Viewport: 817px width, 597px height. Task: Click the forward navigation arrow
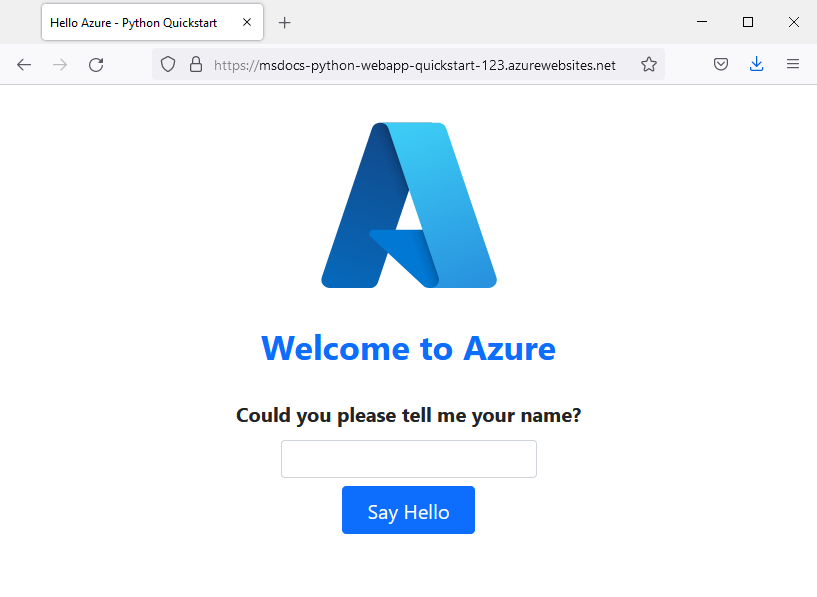click(60, 64)
